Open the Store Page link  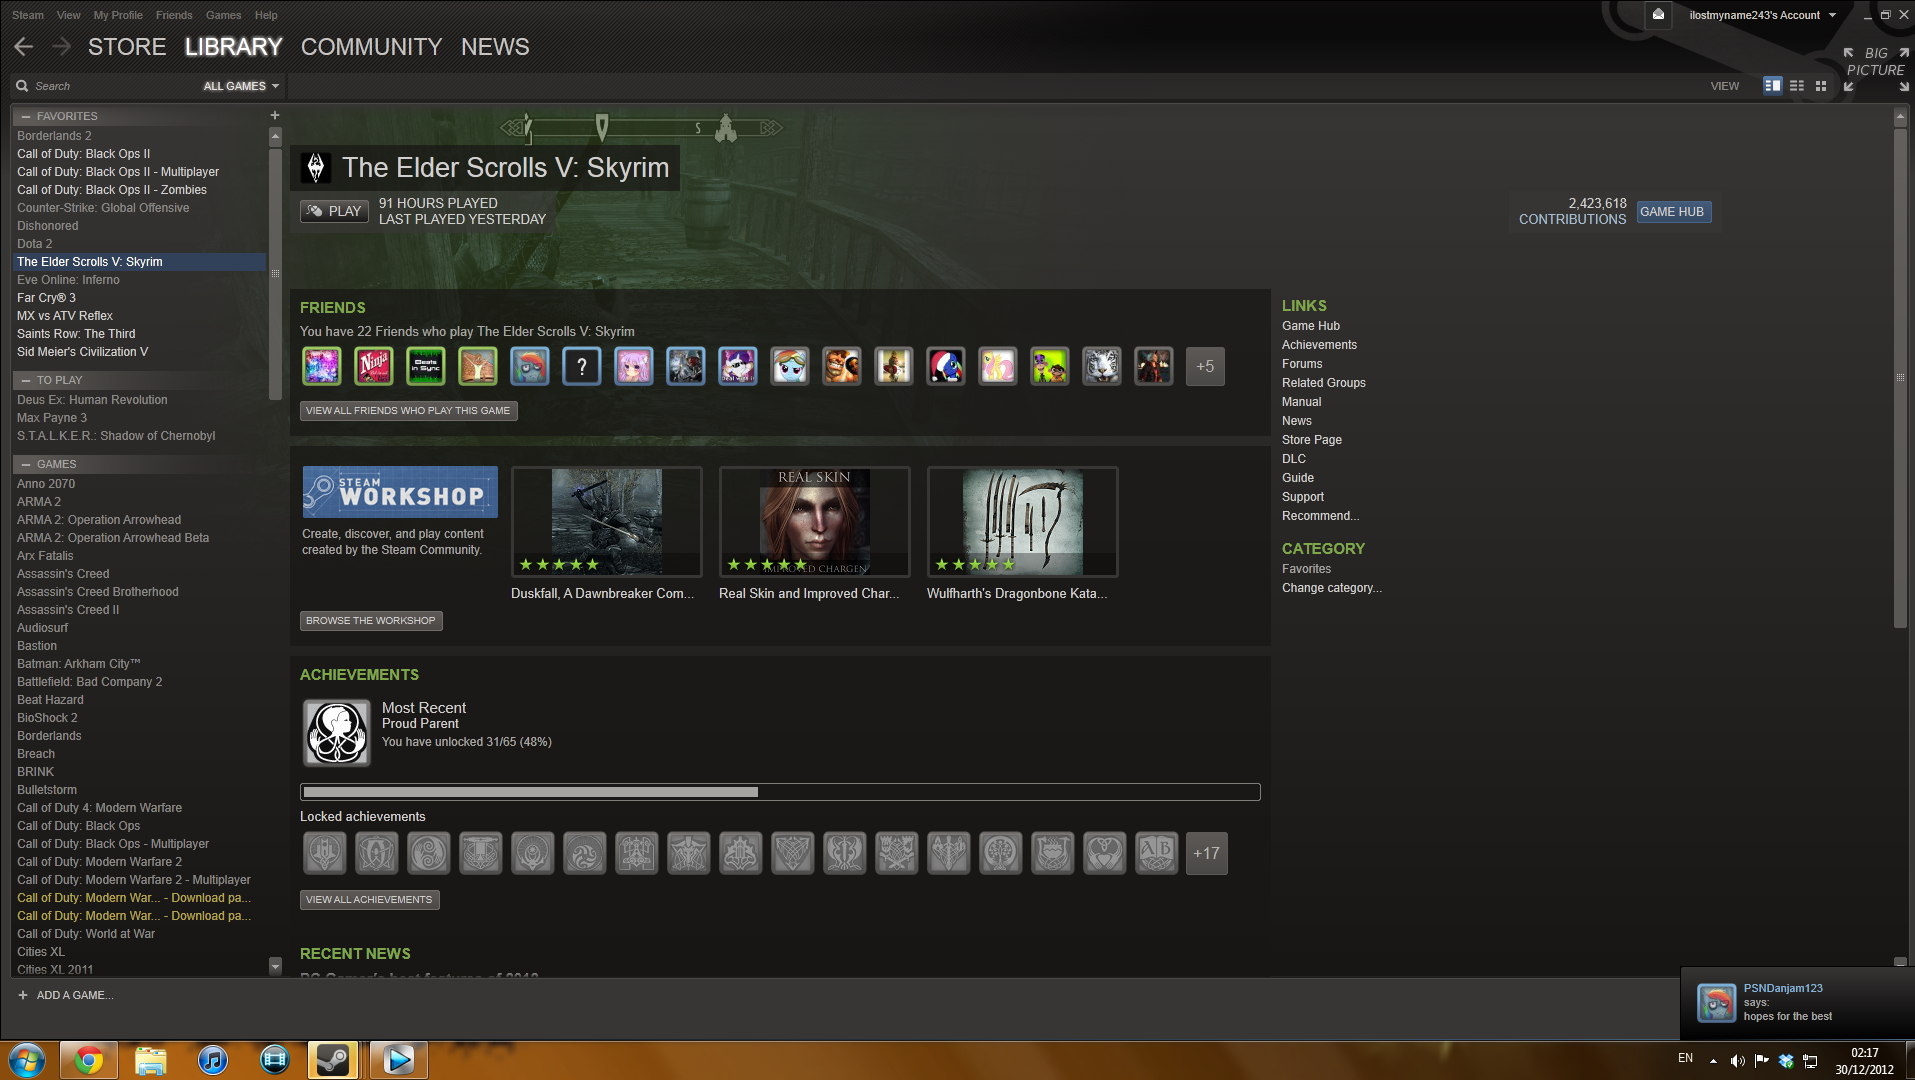click(x=1312, y=440)
